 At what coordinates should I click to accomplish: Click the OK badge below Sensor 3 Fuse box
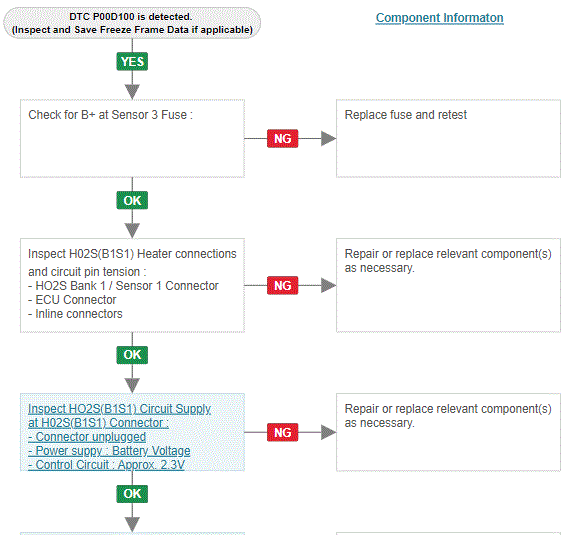pyautogui.click(x=132, y=200)
